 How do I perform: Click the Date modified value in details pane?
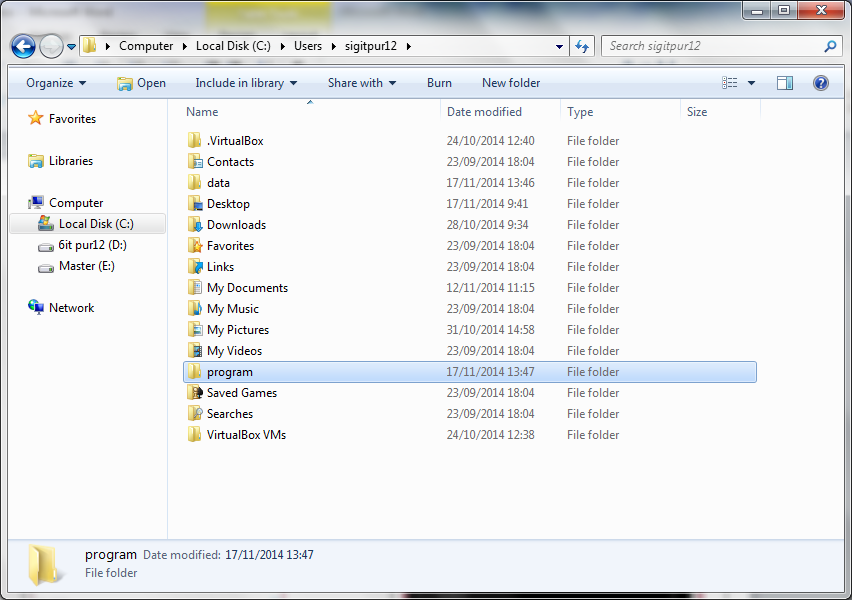point(270,555)
